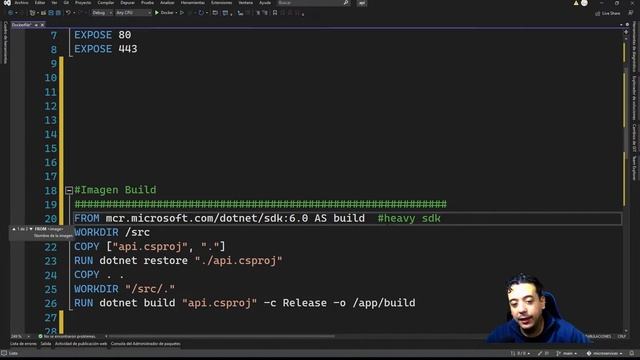
Task: Click 'RUN dotnet build' line 26 text
Action: point(244,303)
